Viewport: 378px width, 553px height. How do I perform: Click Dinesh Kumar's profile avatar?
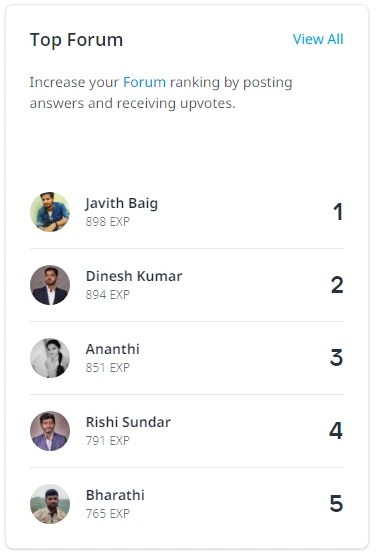click(50, 285)
